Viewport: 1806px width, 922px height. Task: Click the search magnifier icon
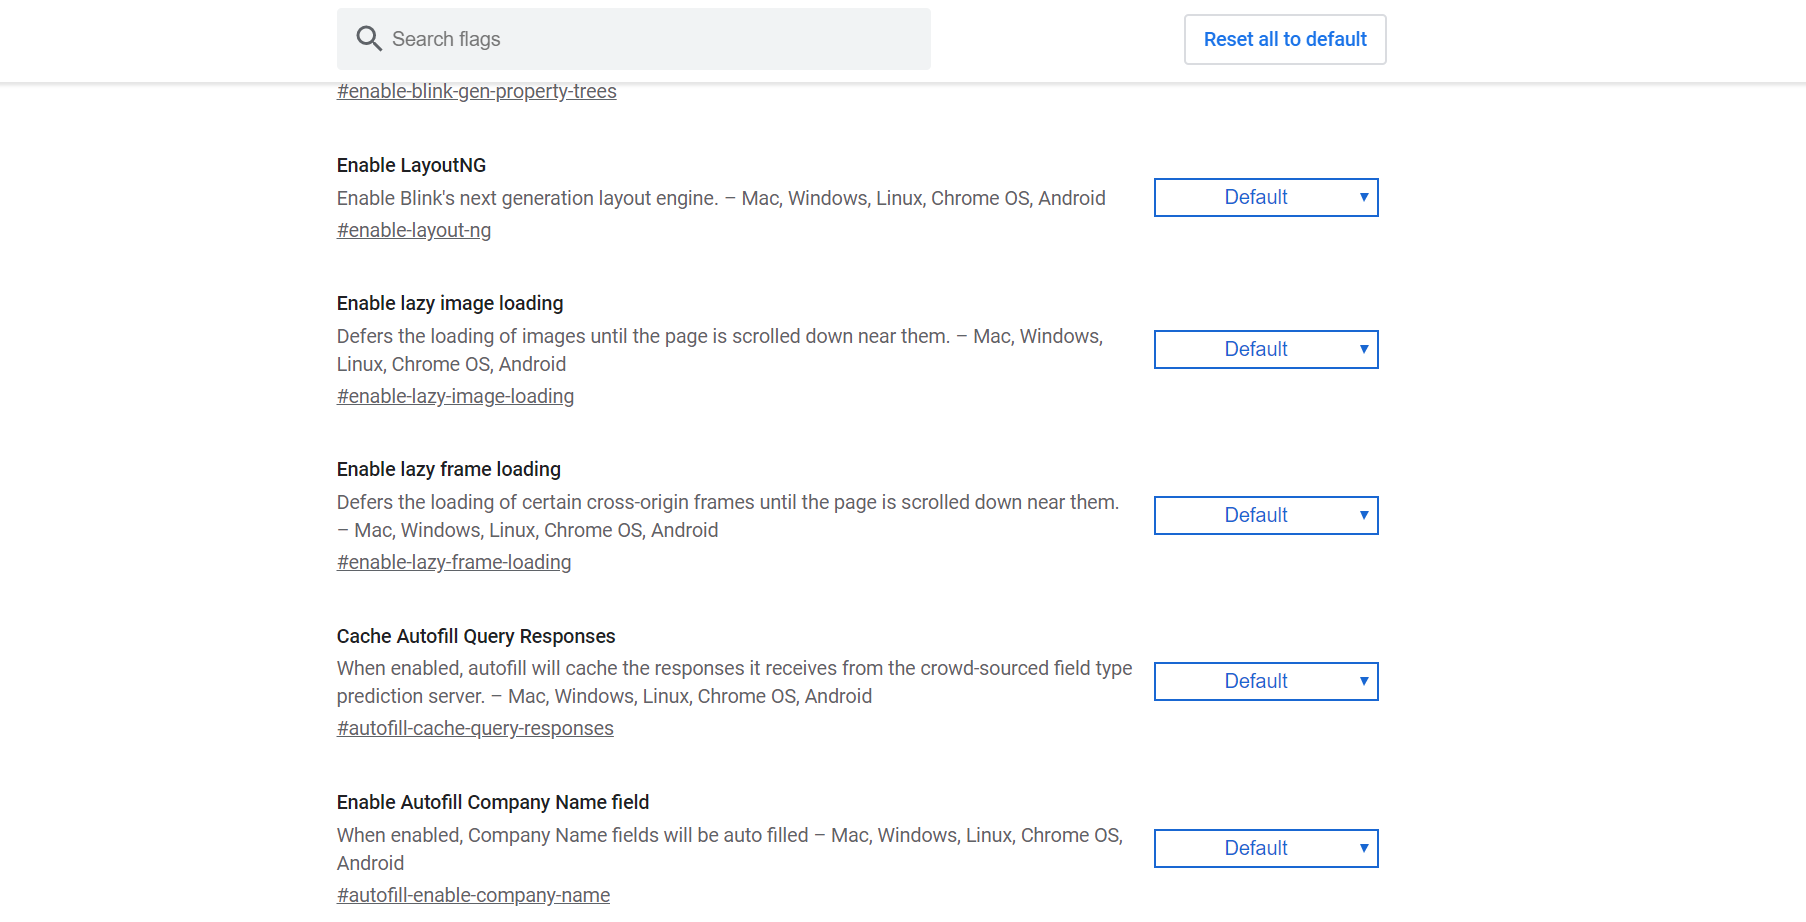(369, 39)
